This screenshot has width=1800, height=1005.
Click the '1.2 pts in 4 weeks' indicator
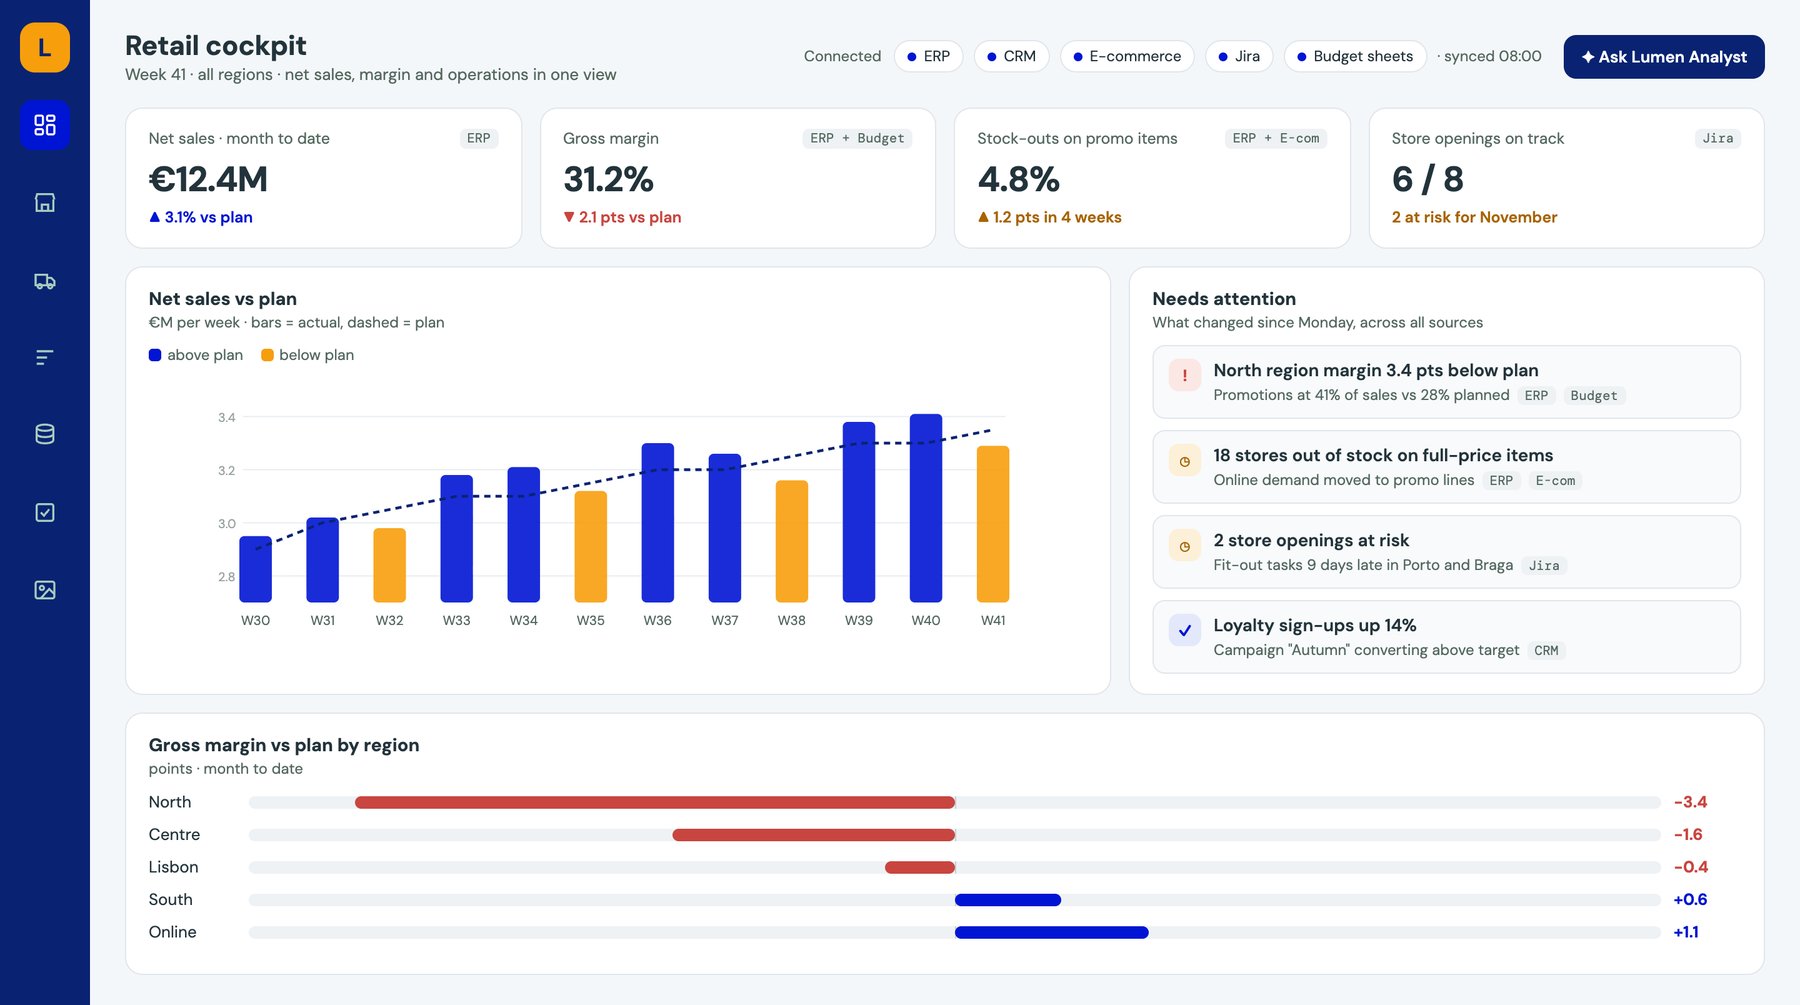(1050, 217)
